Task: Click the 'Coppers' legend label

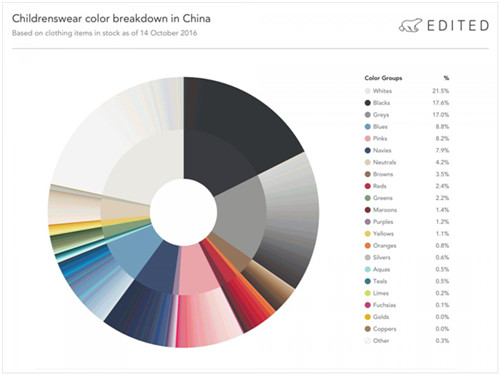Action: 385,329
